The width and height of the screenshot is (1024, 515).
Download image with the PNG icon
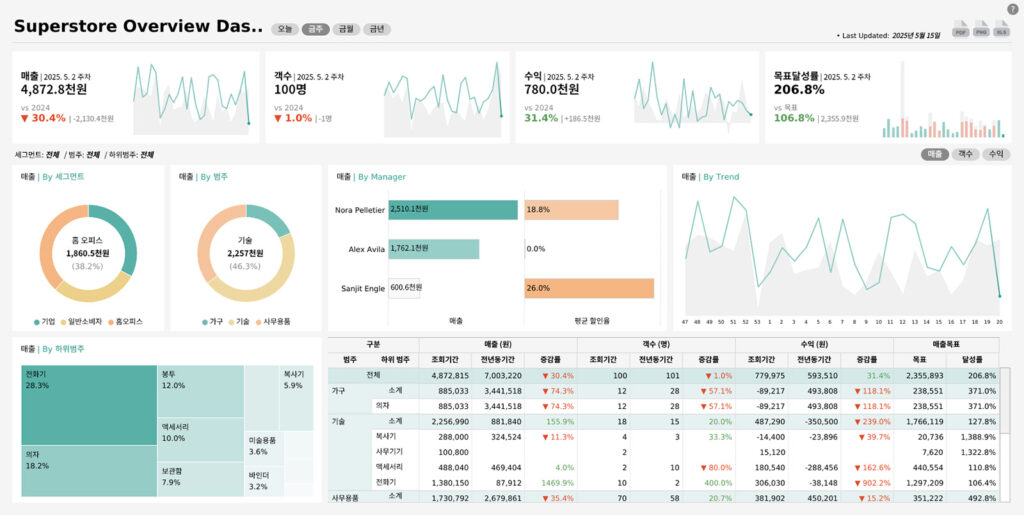pos(981,29)
